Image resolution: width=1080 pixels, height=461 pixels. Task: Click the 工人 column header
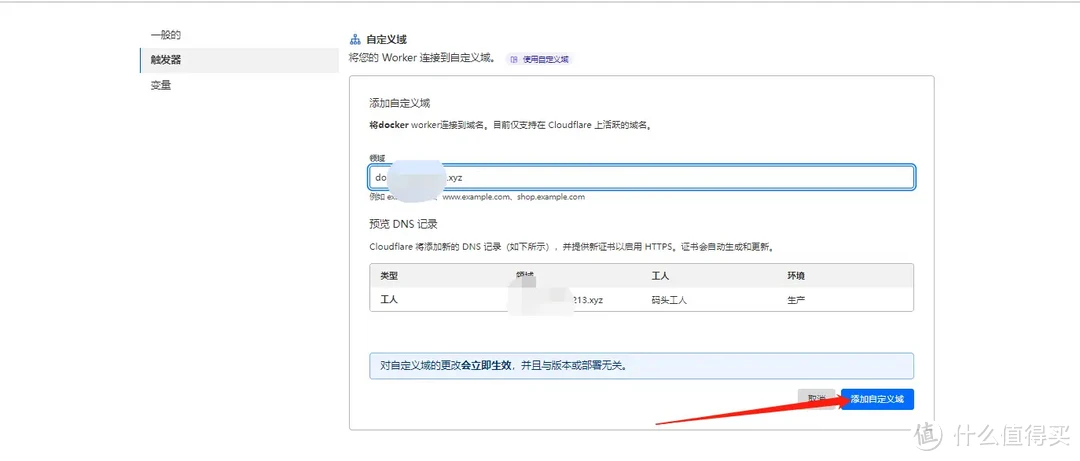pyautogui.click(x=661, y=276)
